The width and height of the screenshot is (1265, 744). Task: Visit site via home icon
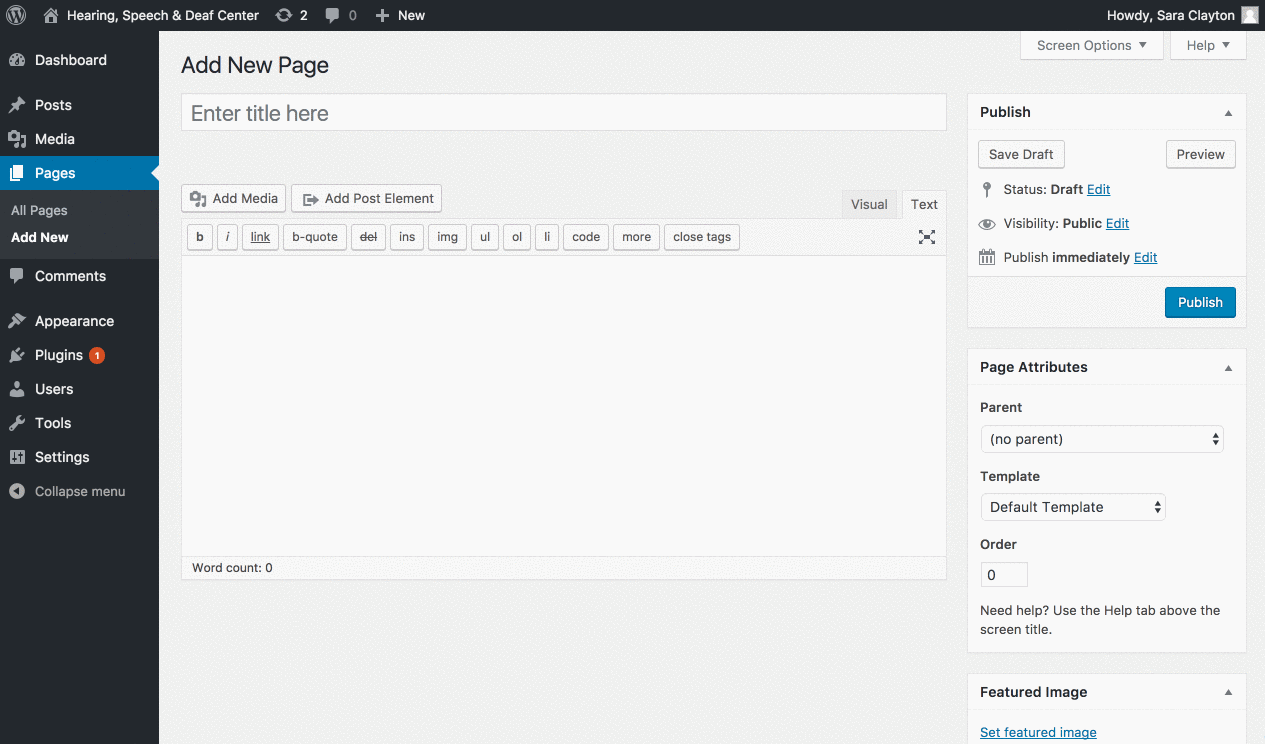(x=51, y=15)
